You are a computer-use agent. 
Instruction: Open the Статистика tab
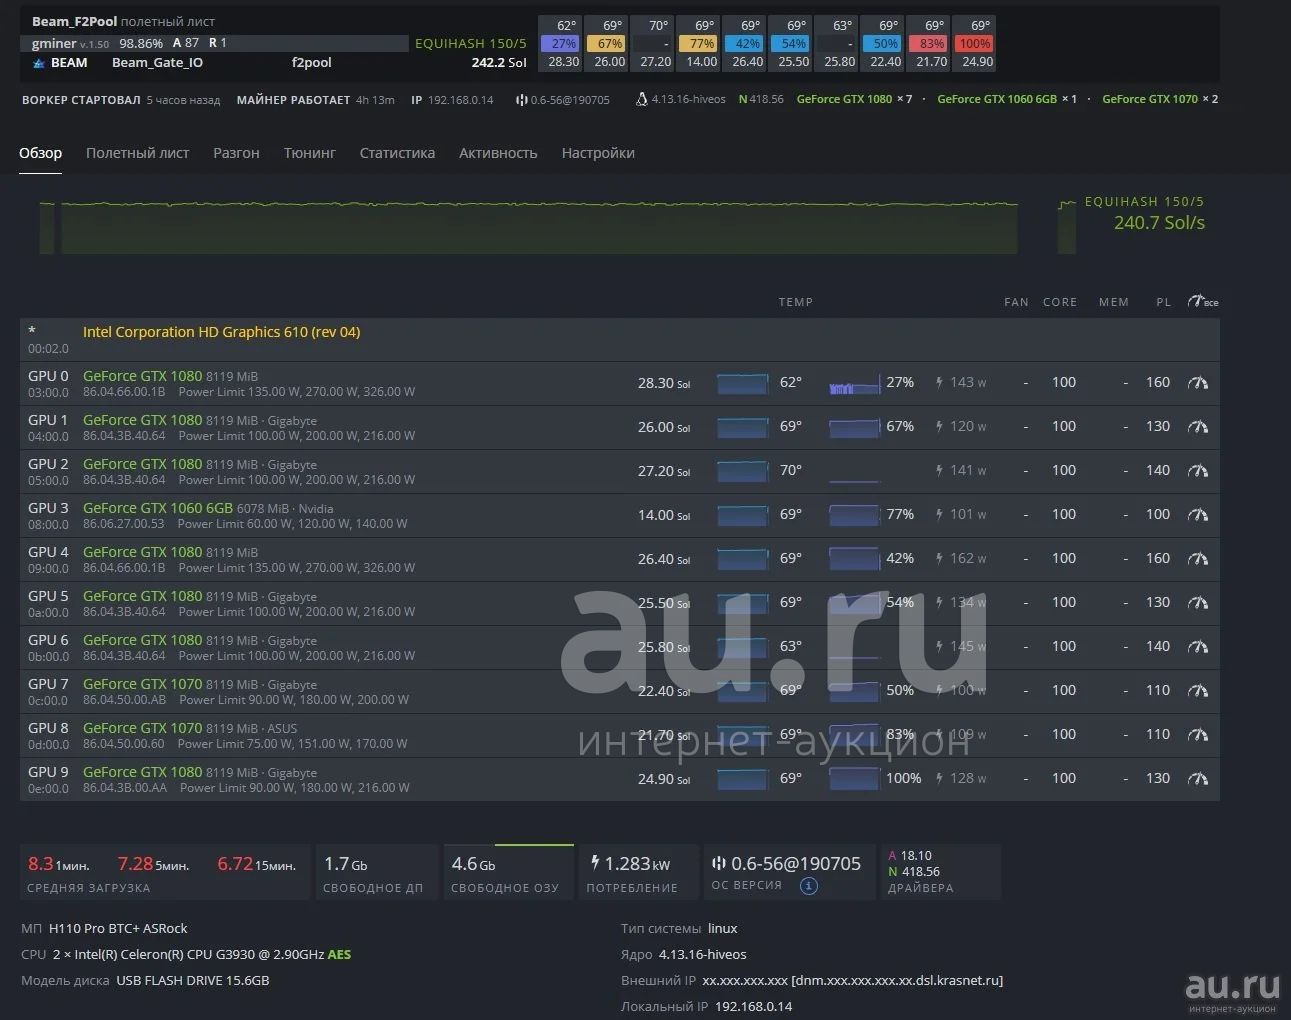397,153
